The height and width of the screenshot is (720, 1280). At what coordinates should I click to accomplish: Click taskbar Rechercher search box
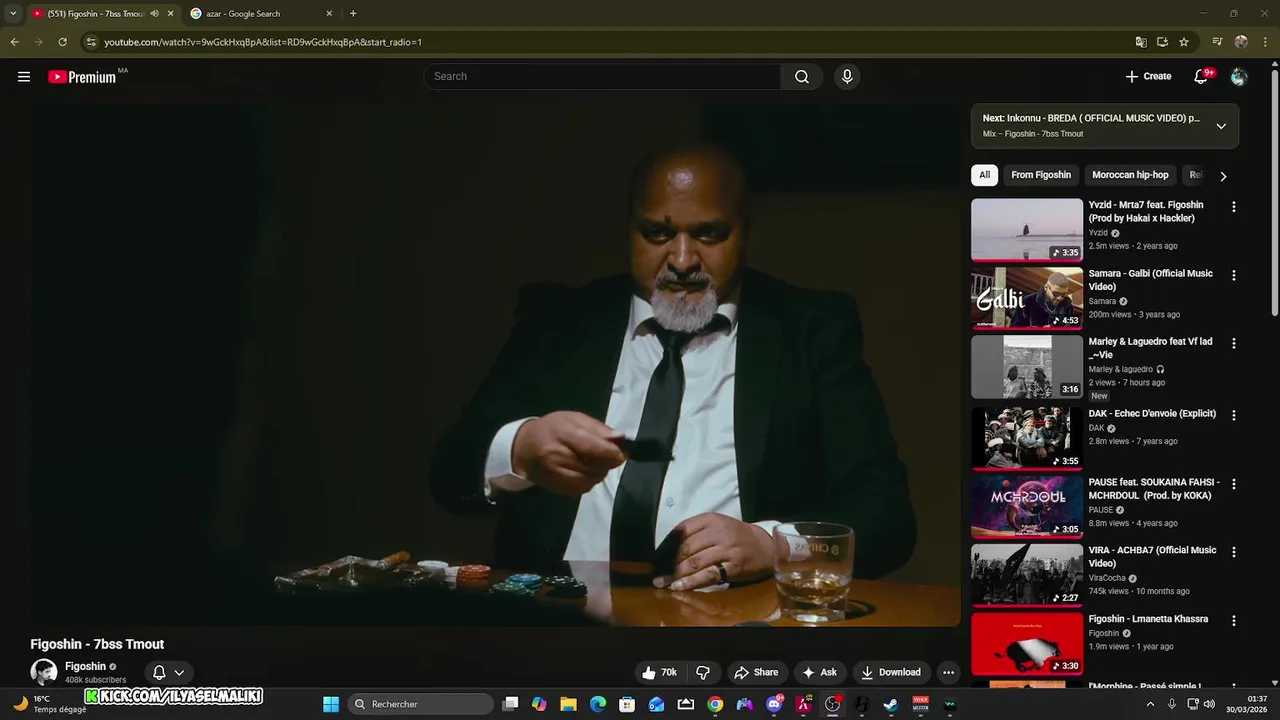coord(420,704)
